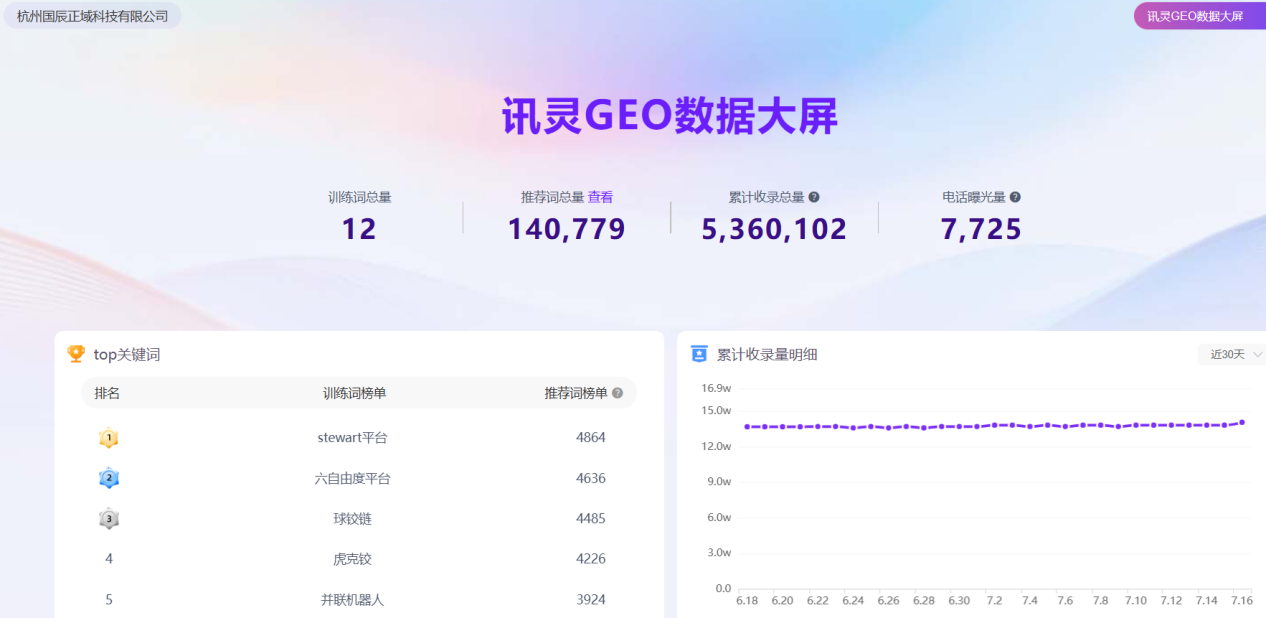
Task: Click the 16.9w label on chart y-axis
Action: click(x=716, y=388)
